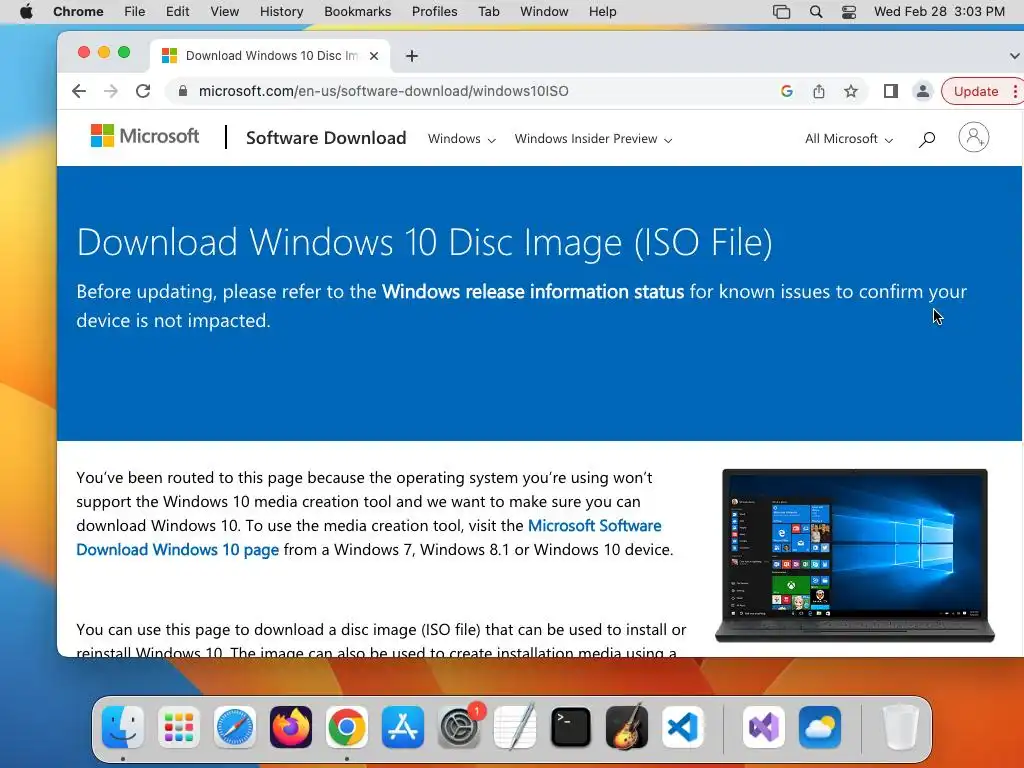This screenshot has height=768, width=1024.
Task: Open TextEdit from the Dock
Action: (515, 727)
